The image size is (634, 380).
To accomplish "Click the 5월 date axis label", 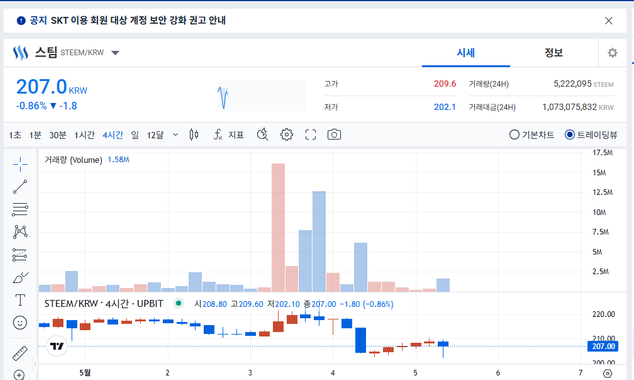I will click(85, 373).
